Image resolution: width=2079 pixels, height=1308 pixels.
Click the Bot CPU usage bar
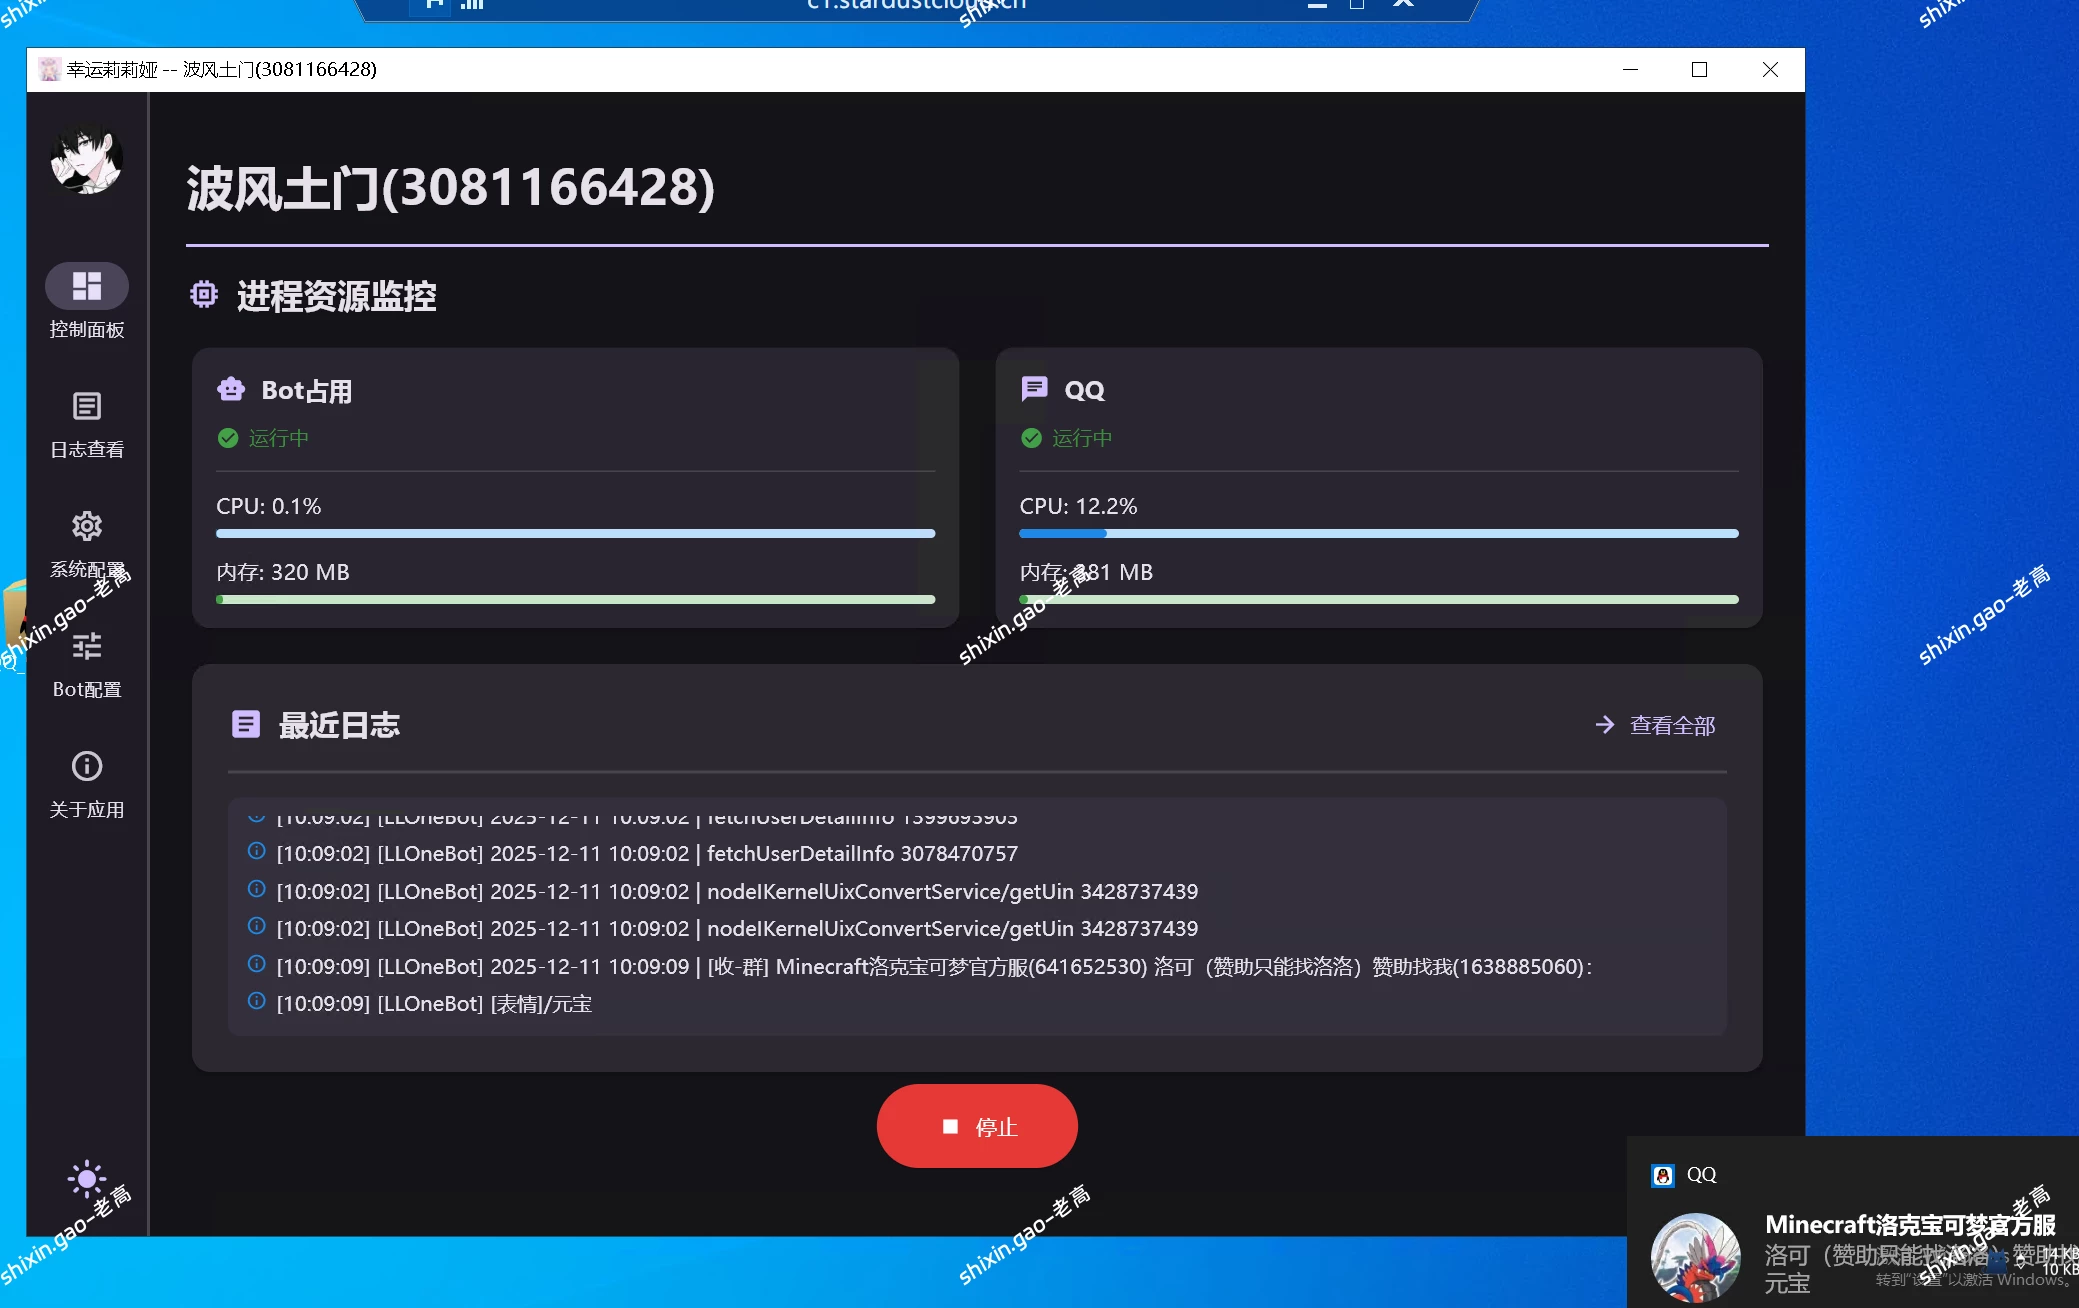coord(575,534)
